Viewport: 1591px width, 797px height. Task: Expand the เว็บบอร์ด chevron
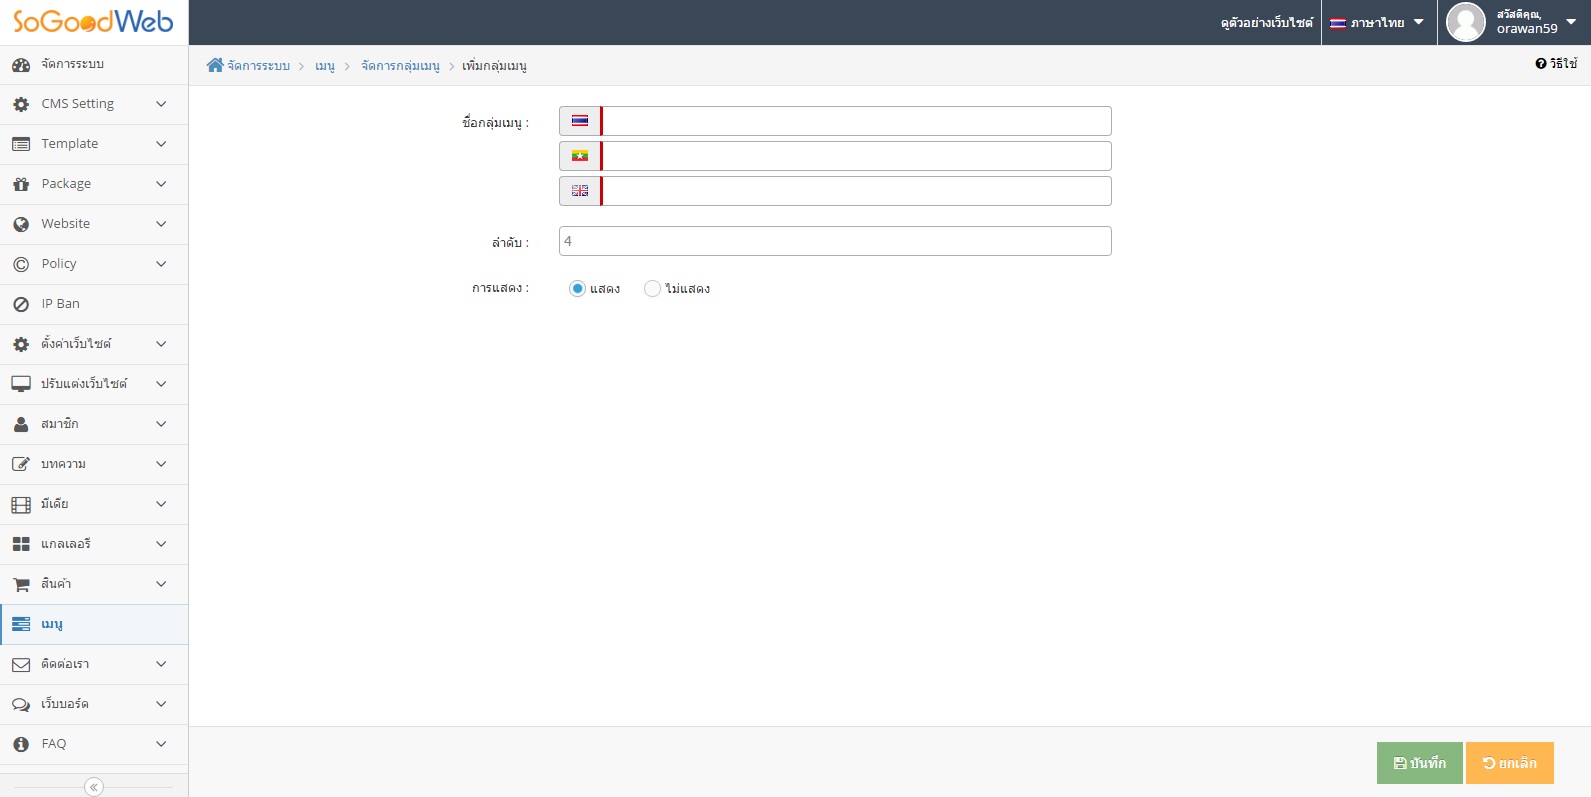click(x=161, y=704)
